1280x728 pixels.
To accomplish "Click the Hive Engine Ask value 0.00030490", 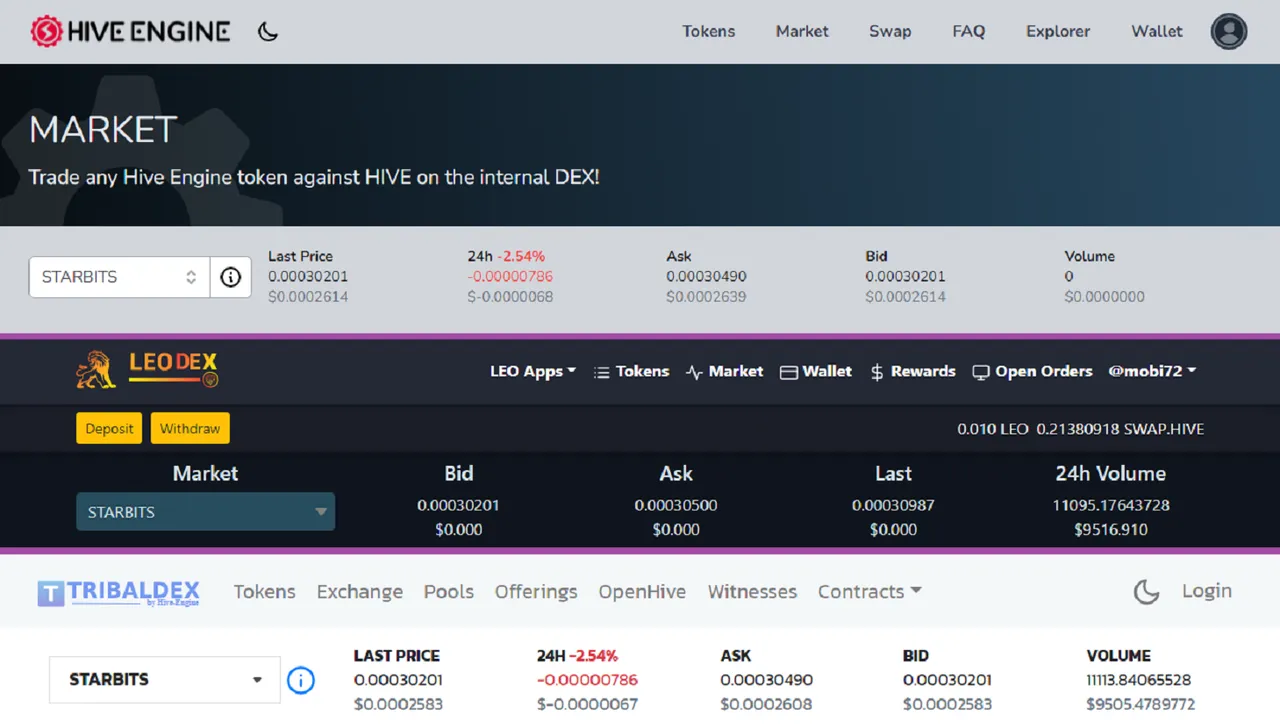I will click(x=706, y=277).
